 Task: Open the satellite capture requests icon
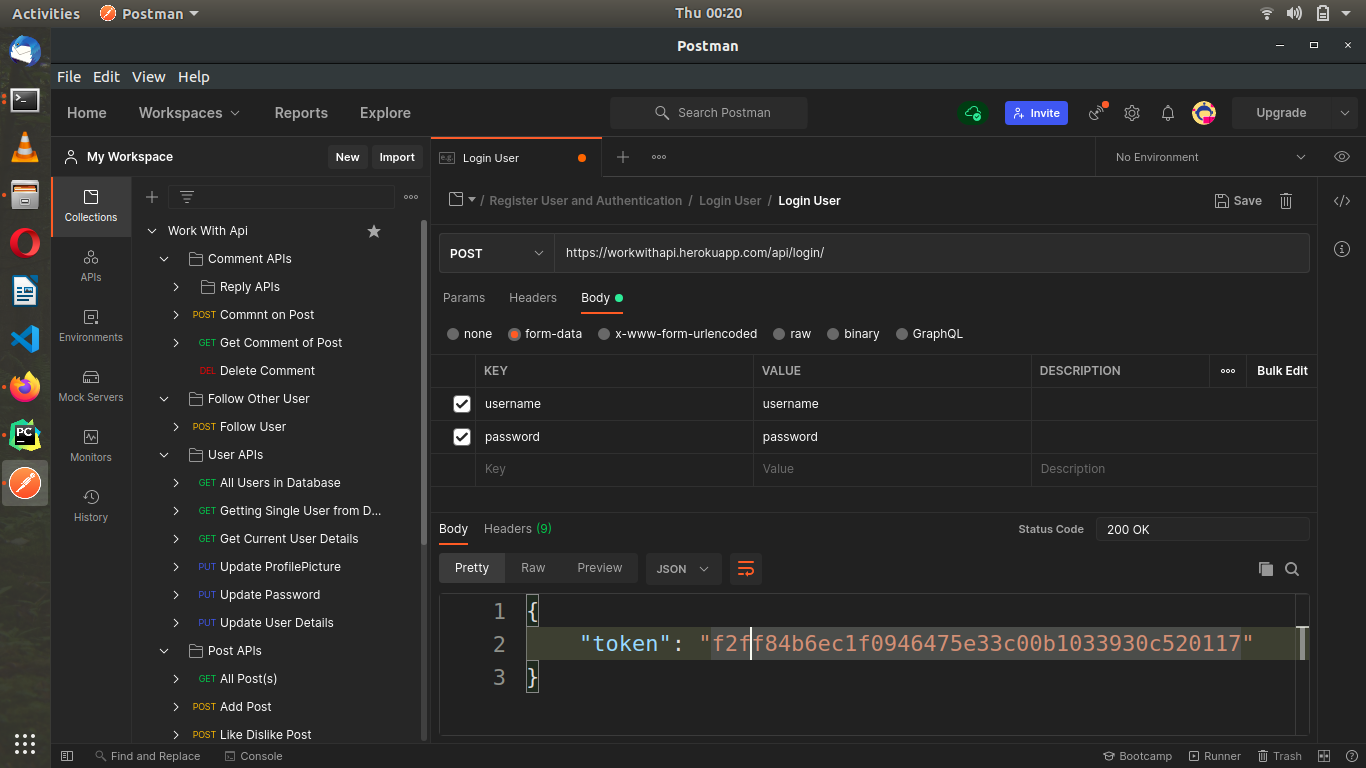(x=1098, y=113)
